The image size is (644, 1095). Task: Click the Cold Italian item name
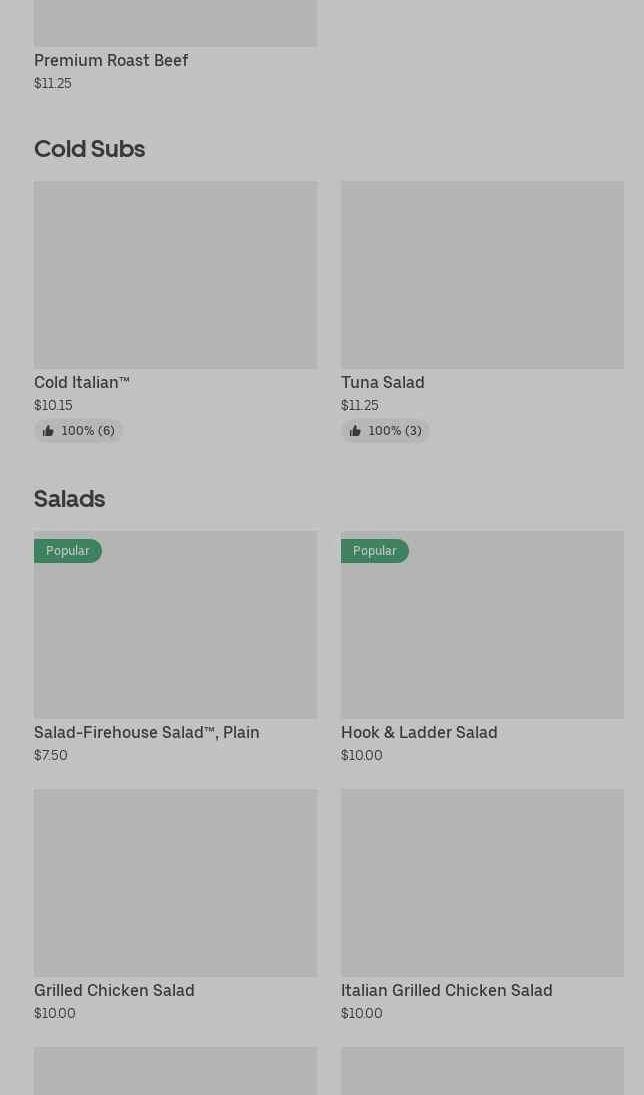pyautogui.click(x=82, y=382)
